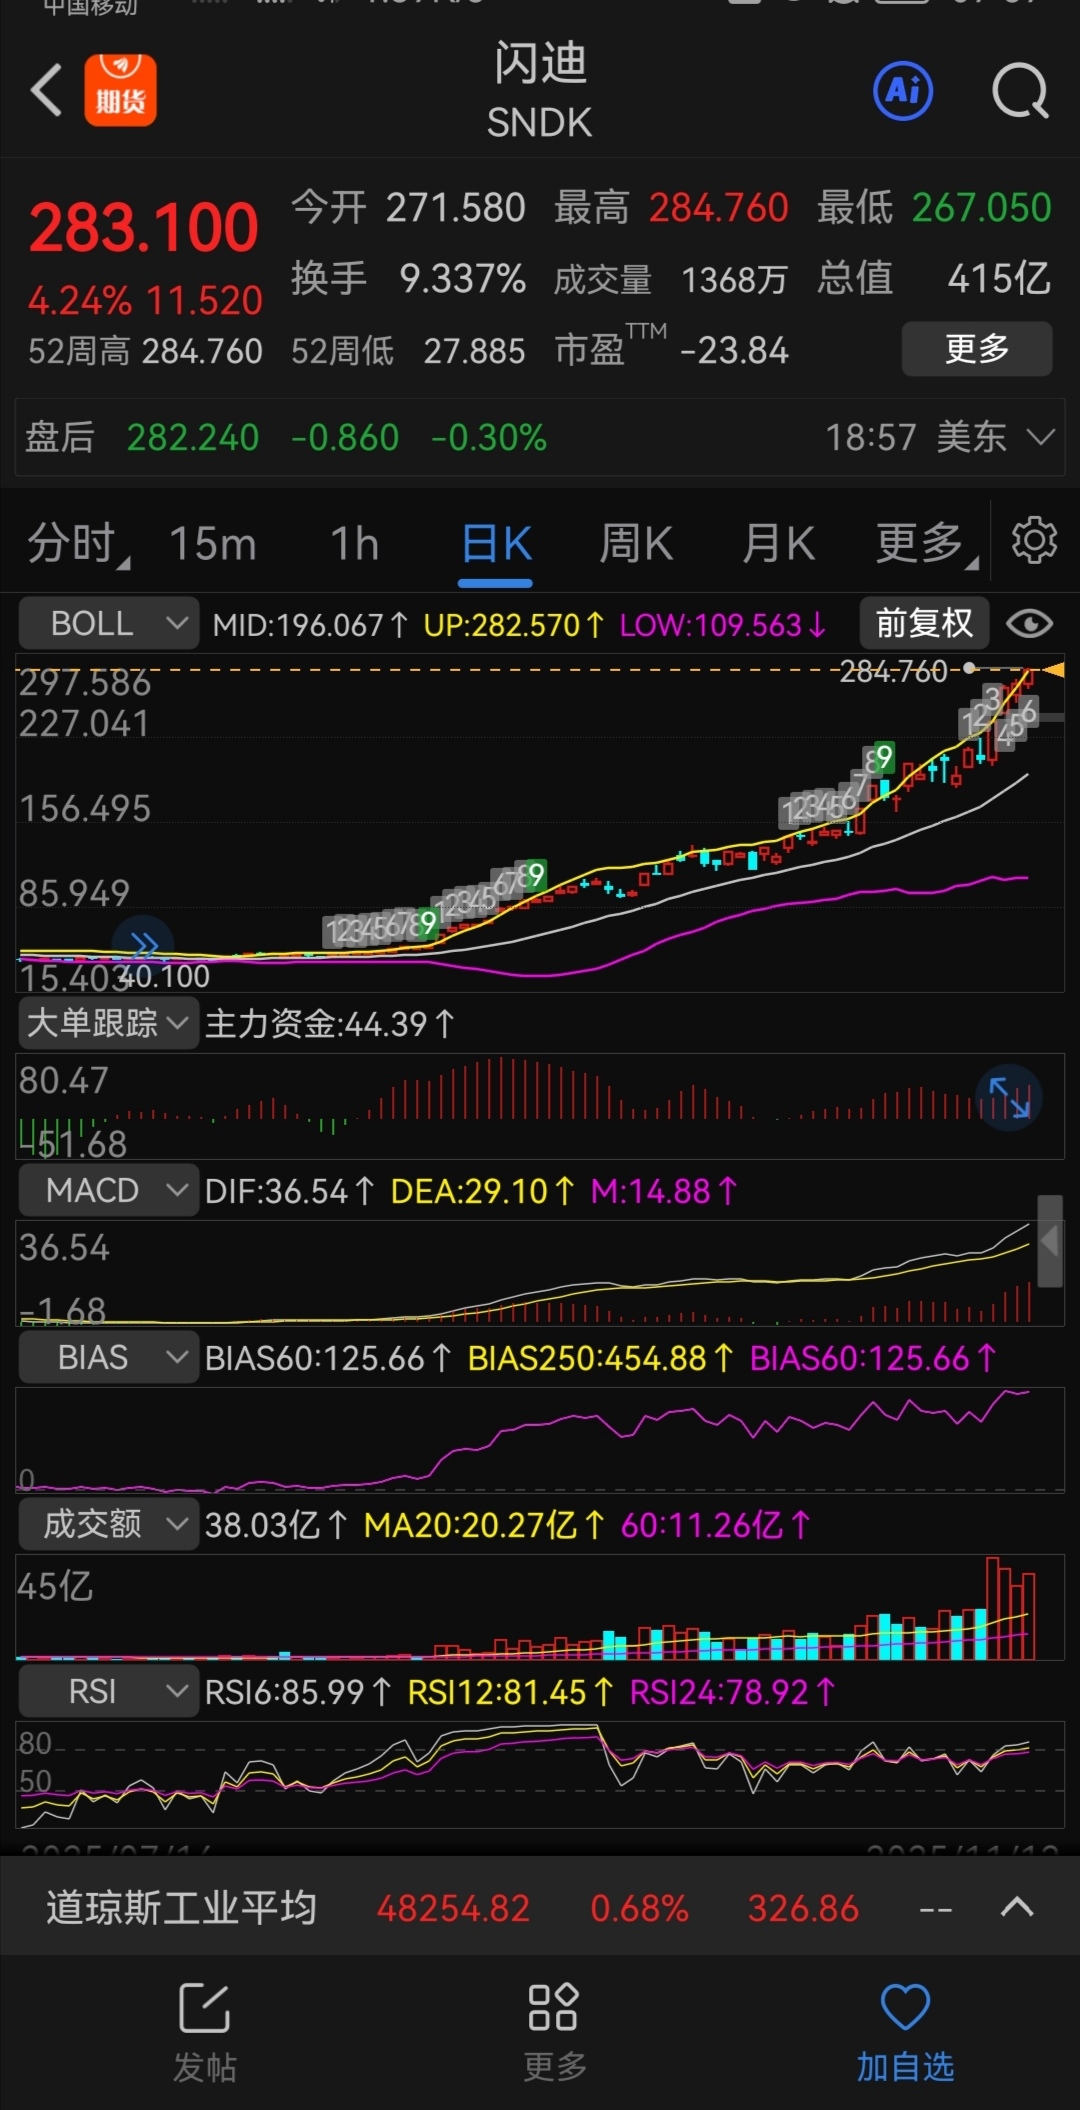
Task: Tap the 成交量 1368万 figure
Action: 671,279
